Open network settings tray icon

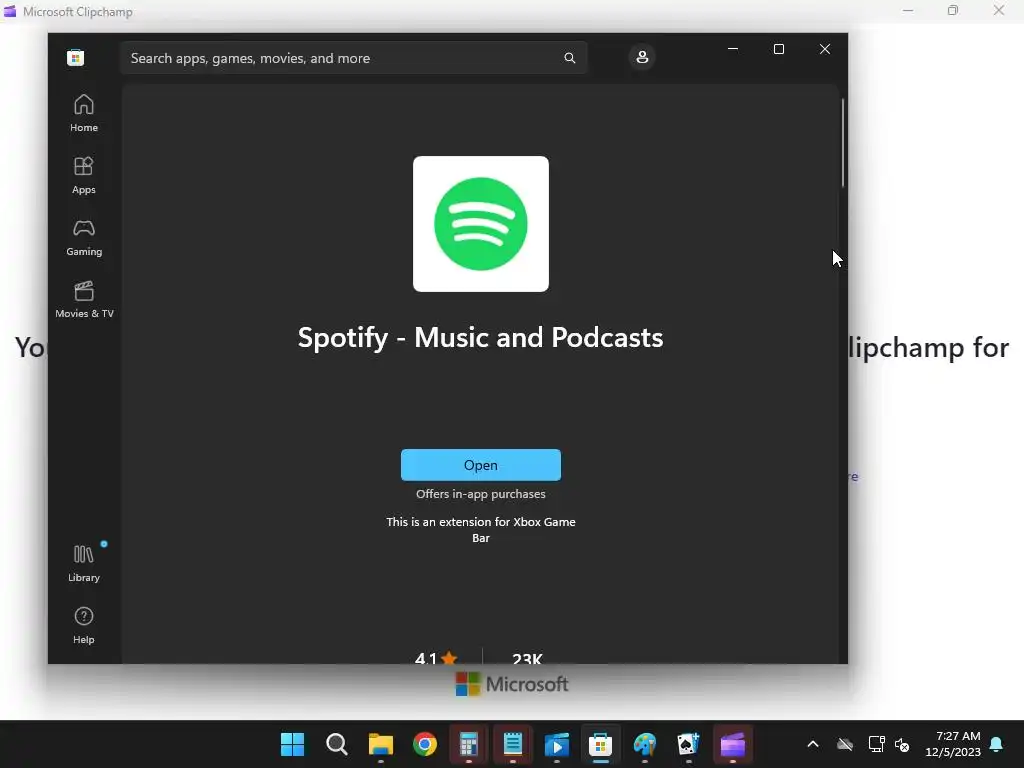coord(876,744)
